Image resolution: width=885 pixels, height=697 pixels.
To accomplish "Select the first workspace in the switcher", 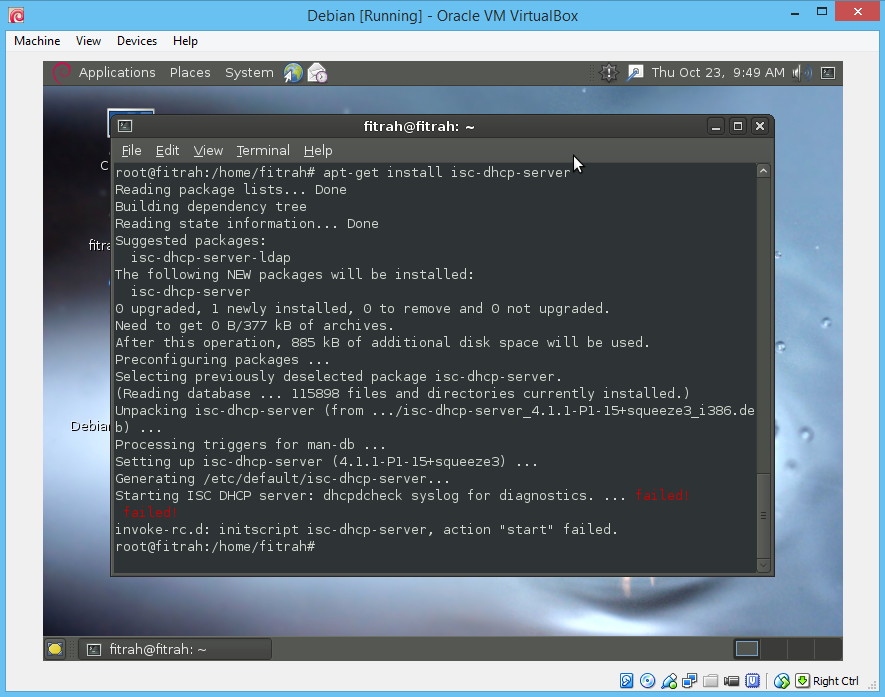I will (746, 649).
